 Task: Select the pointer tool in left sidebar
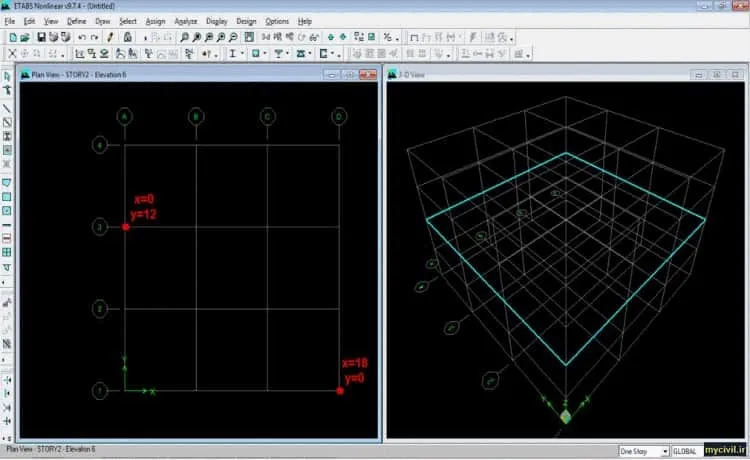(7, 77)
